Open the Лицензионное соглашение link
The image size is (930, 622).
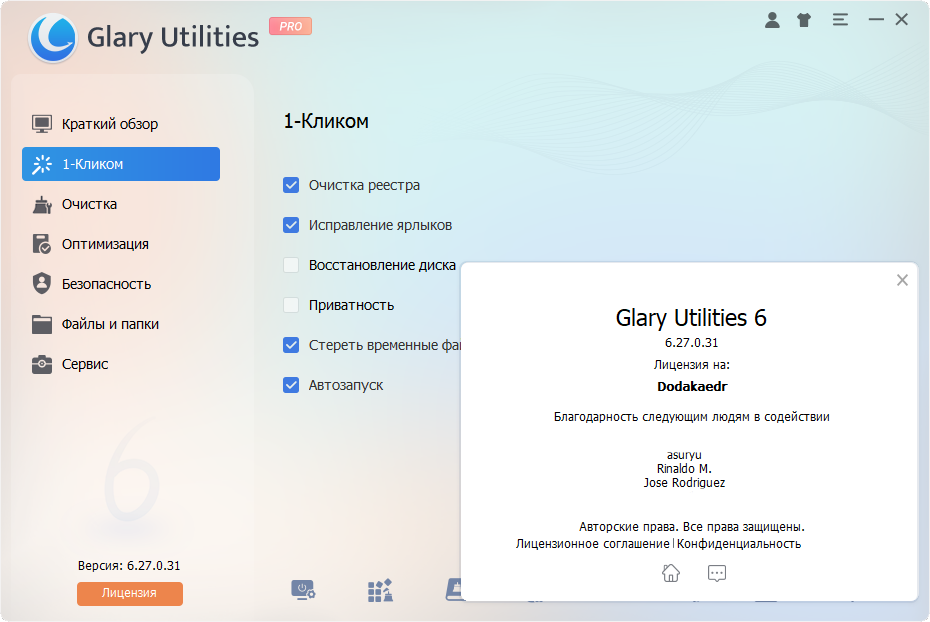pyautogui.click(x=592, y=544)
